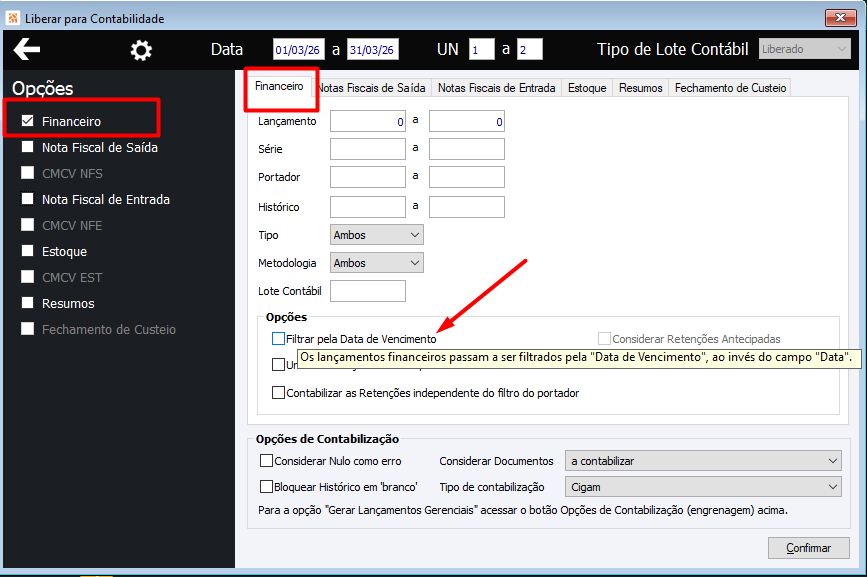Open the Fechamento de Custeio tab
867x577 pixels.
coord(730,88)
